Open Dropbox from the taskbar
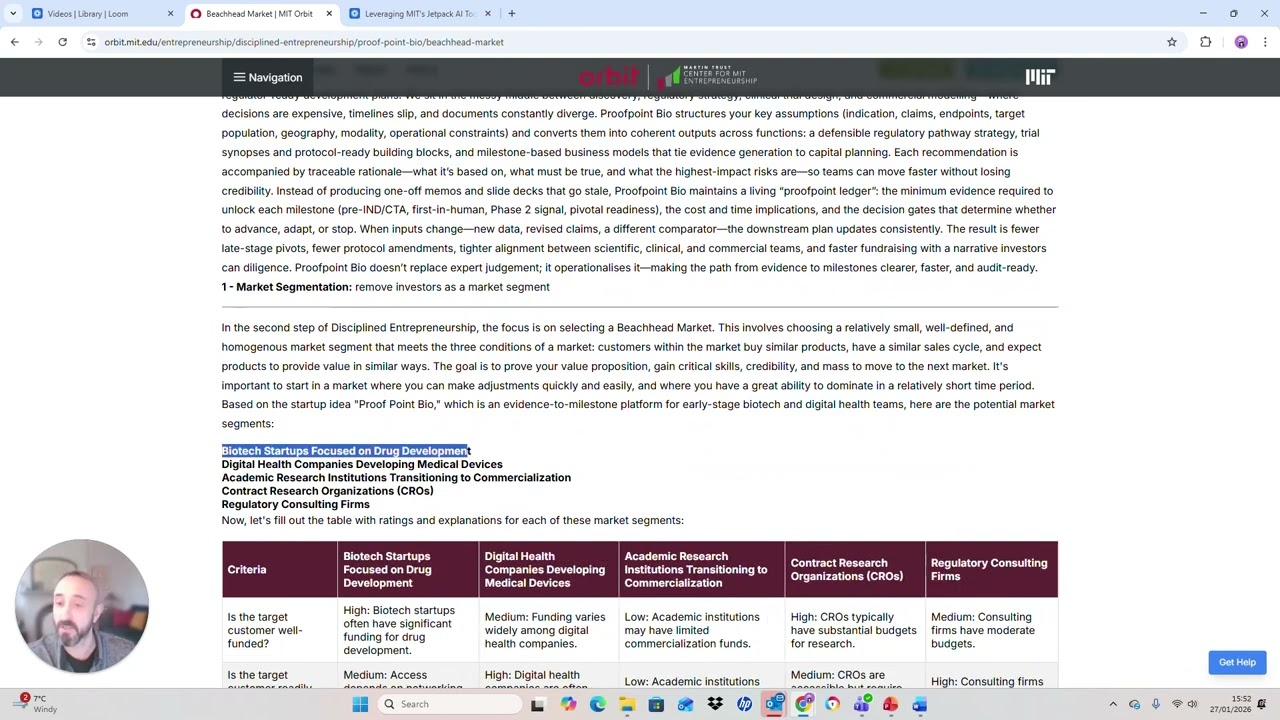Image resolution: width=1280 pixels, height=720 pixels. 715,704
